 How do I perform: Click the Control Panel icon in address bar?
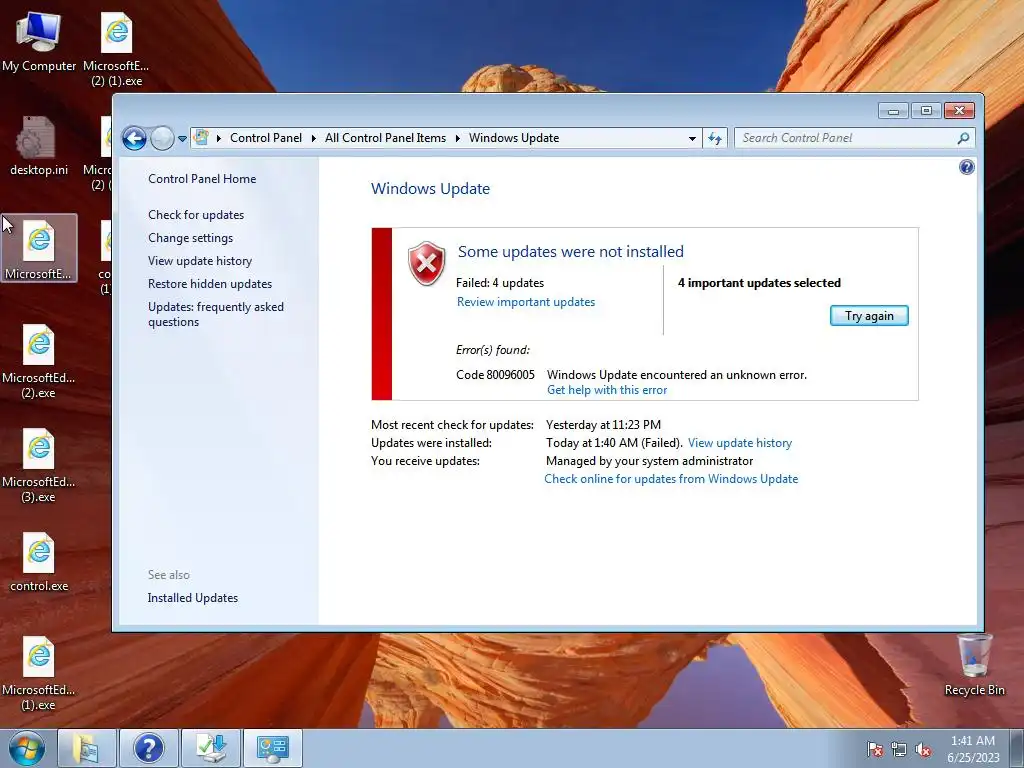pyautogui.click(x=202, y=138)
